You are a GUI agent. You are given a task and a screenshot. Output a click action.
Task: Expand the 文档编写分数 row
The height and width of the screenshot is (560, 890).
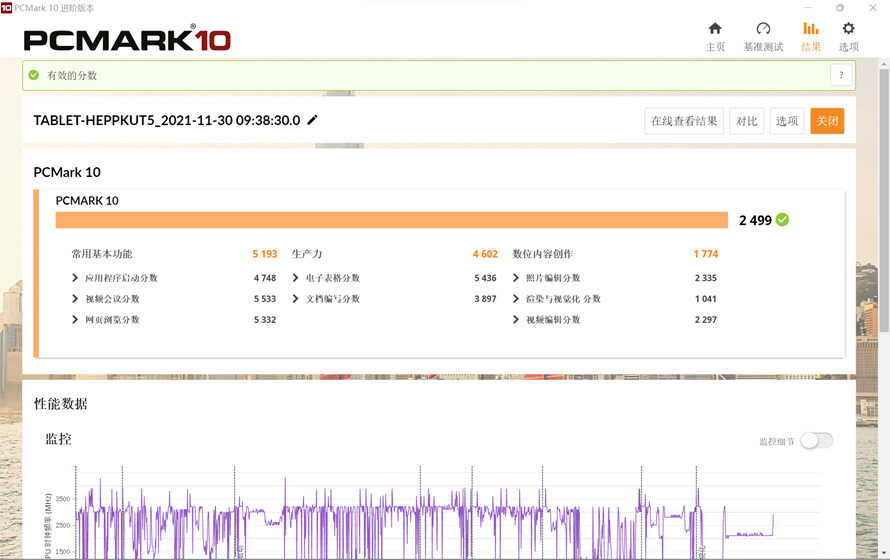(x=295, y=298)
